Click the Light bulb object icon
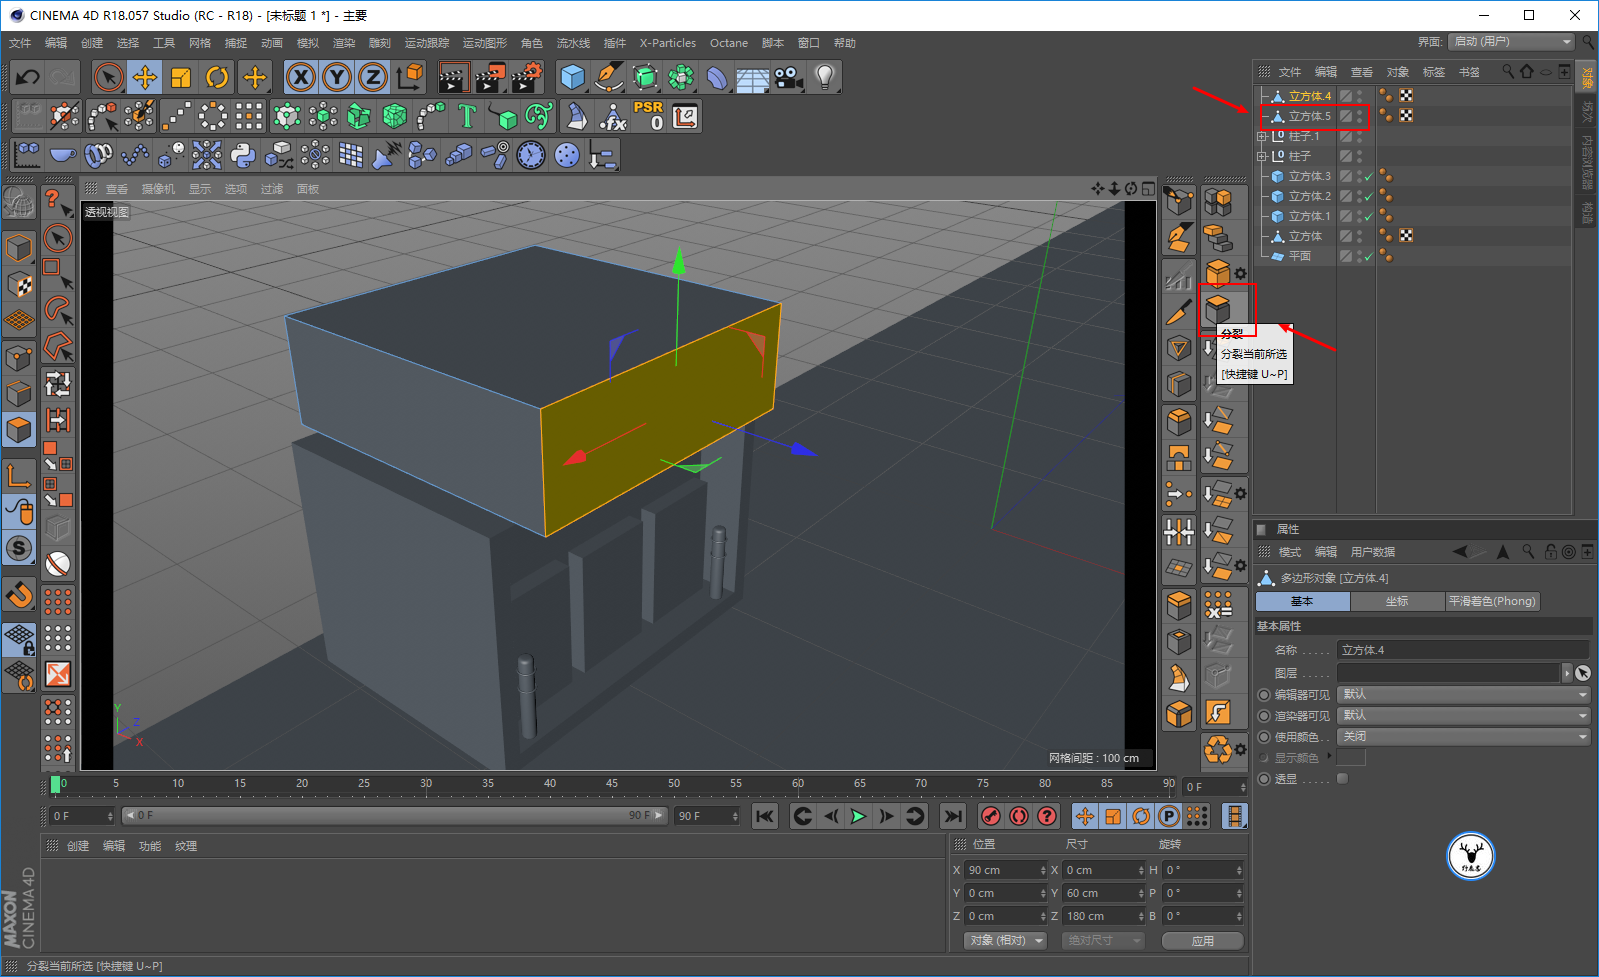1599x977 pixels. pos(824,77)
